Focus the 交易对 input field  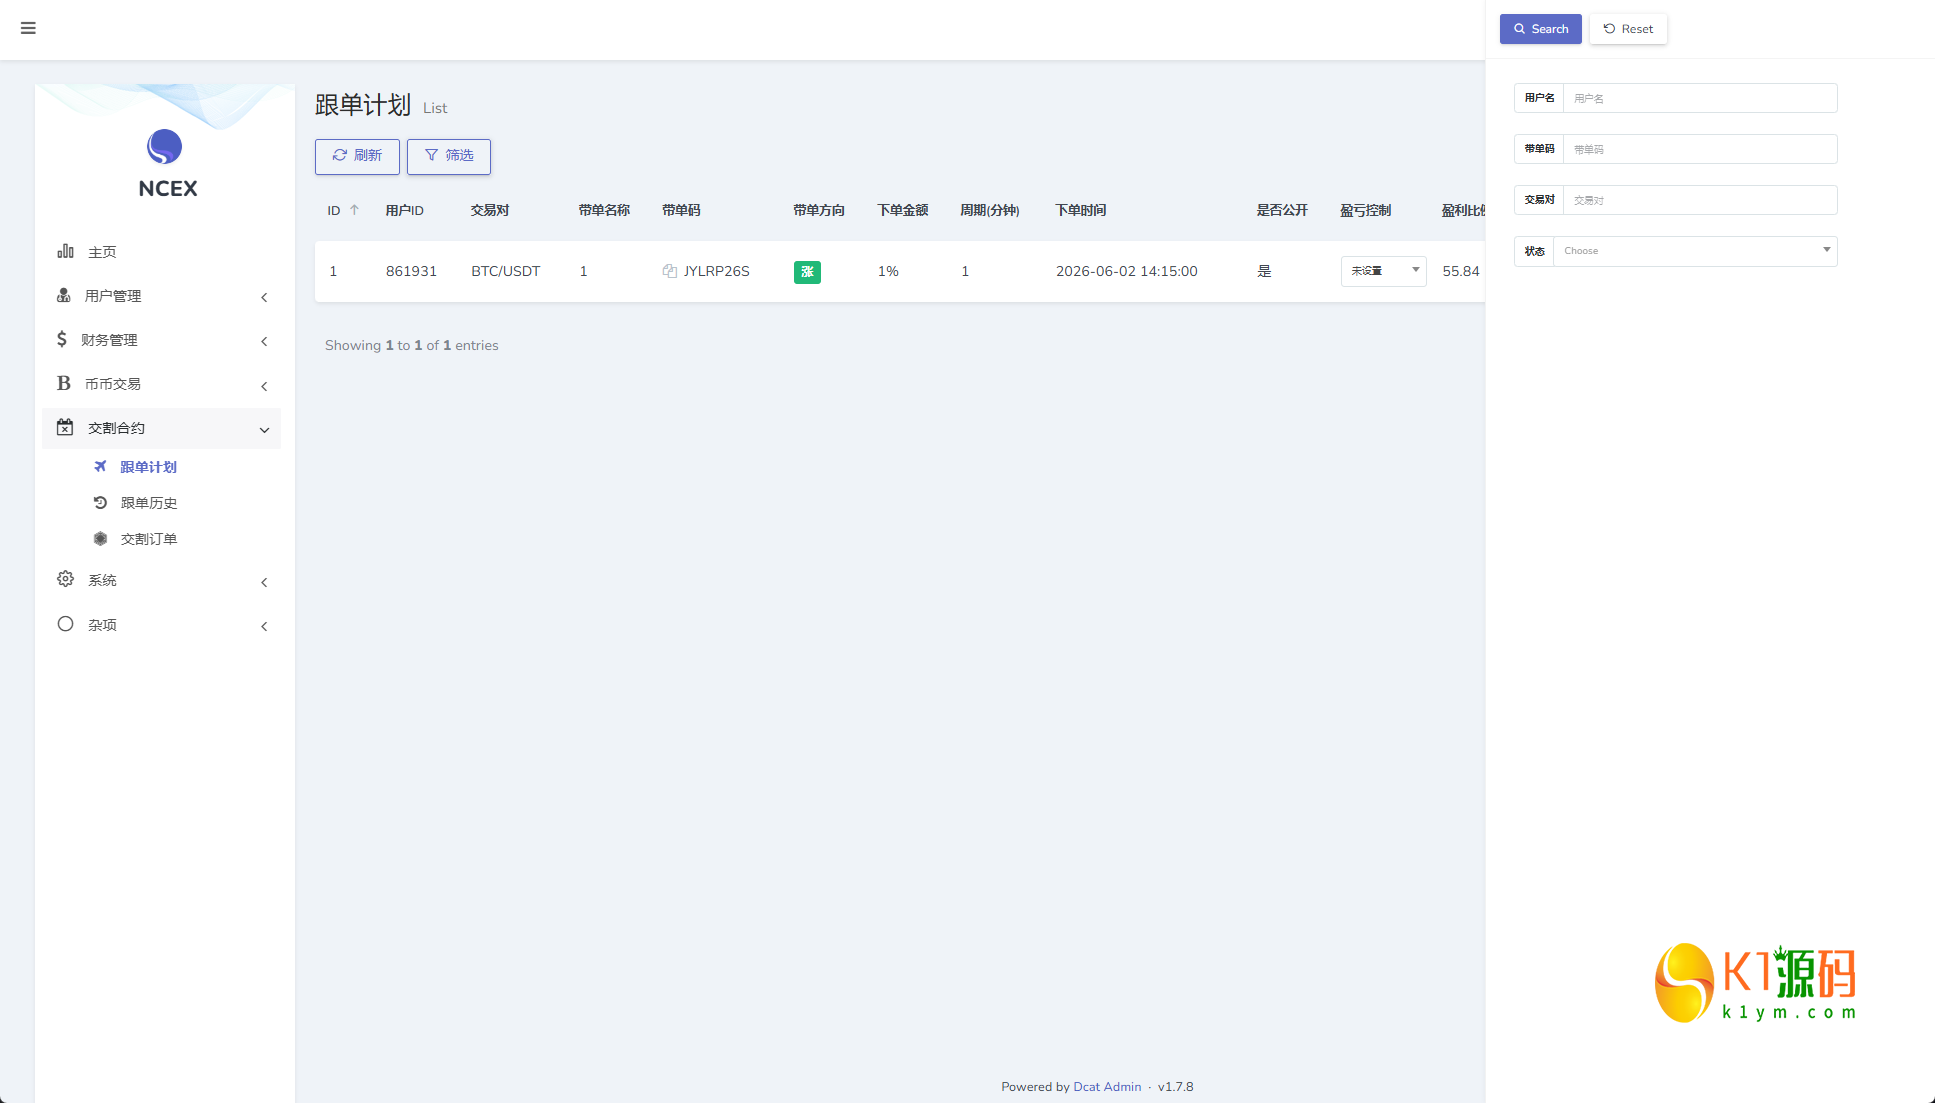pyautogui.click(x=1700, y=200)
